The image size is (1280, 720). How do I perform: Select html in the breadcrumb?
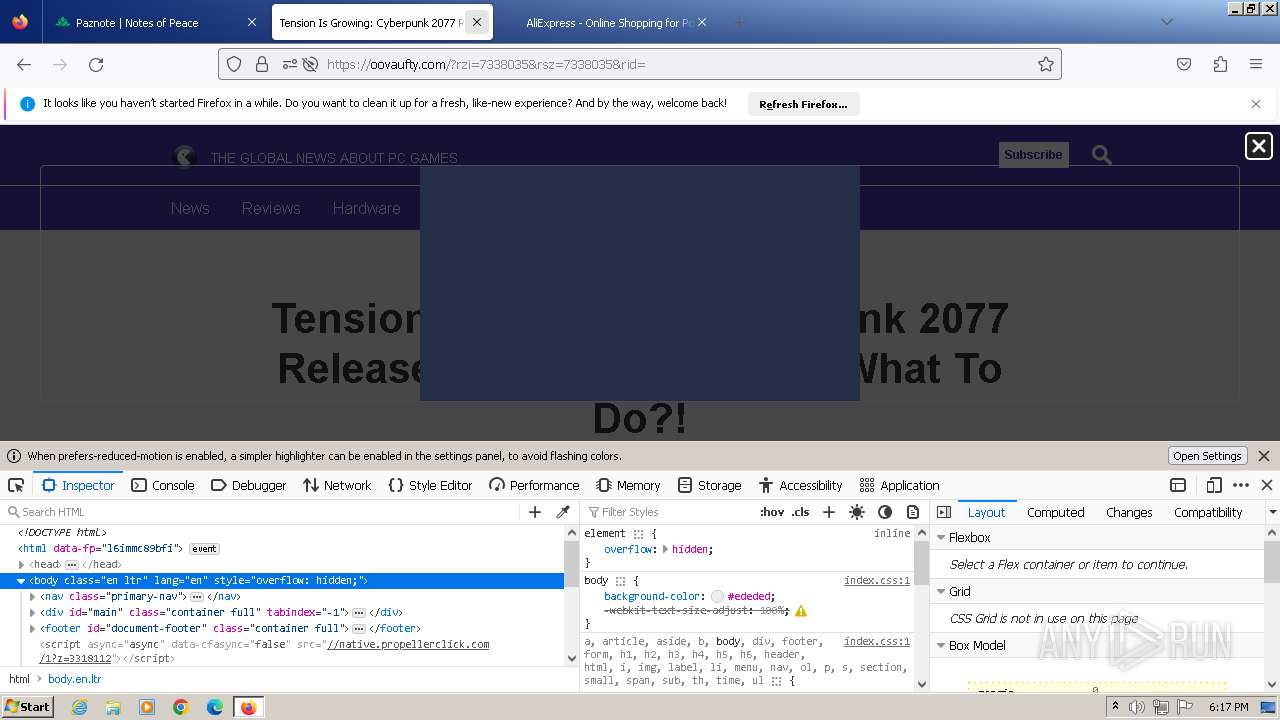click(20, 679)
